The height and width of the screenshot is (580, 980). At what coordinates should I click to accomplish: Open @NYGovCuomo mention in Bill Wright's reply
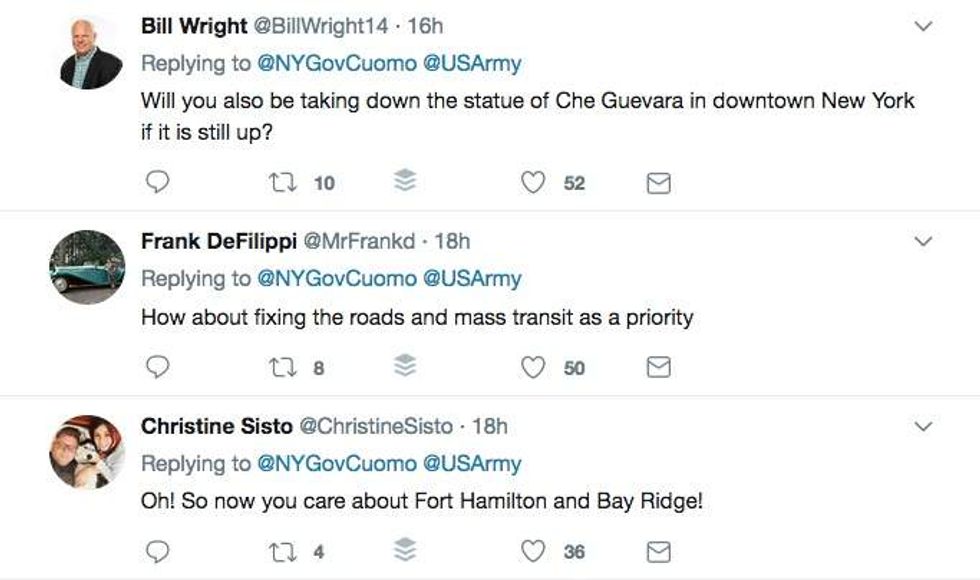337,64
